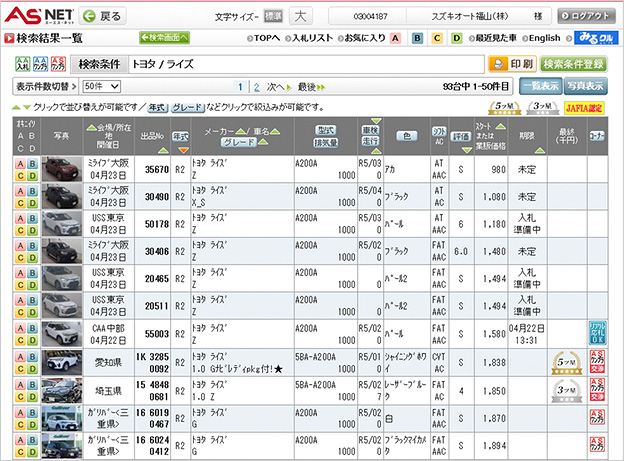Filter by シフト column header button

[x=439, y=131]
